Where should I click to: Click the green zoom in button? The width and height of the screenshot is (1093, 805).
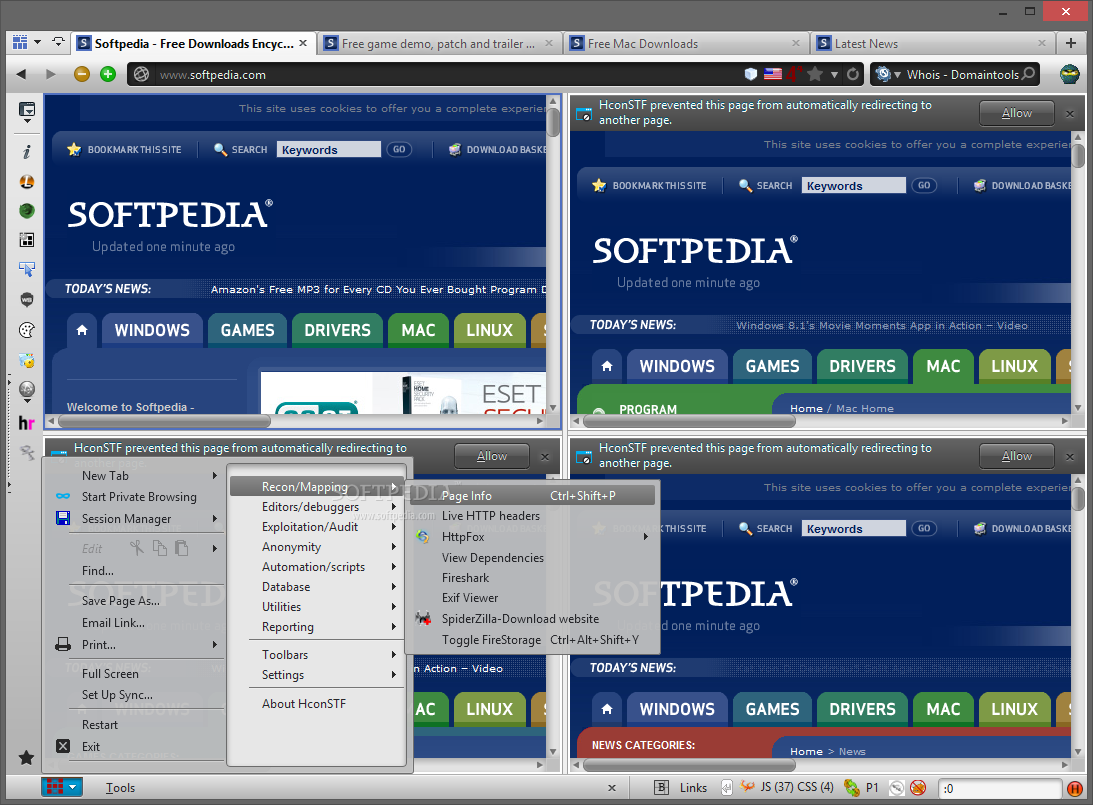107,74
